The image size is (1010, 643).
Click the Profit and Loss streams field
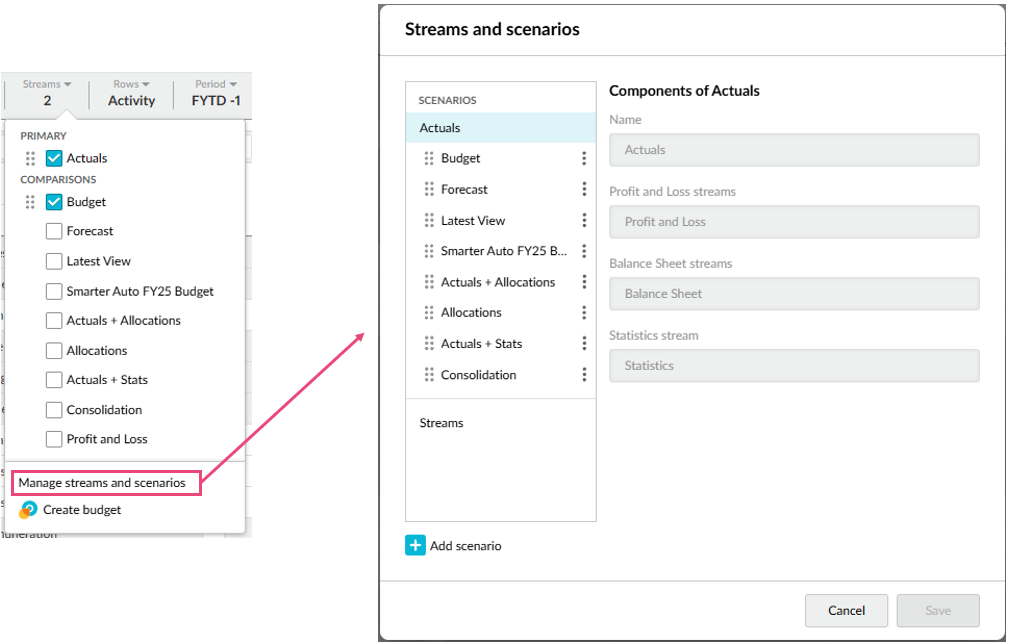794,222
